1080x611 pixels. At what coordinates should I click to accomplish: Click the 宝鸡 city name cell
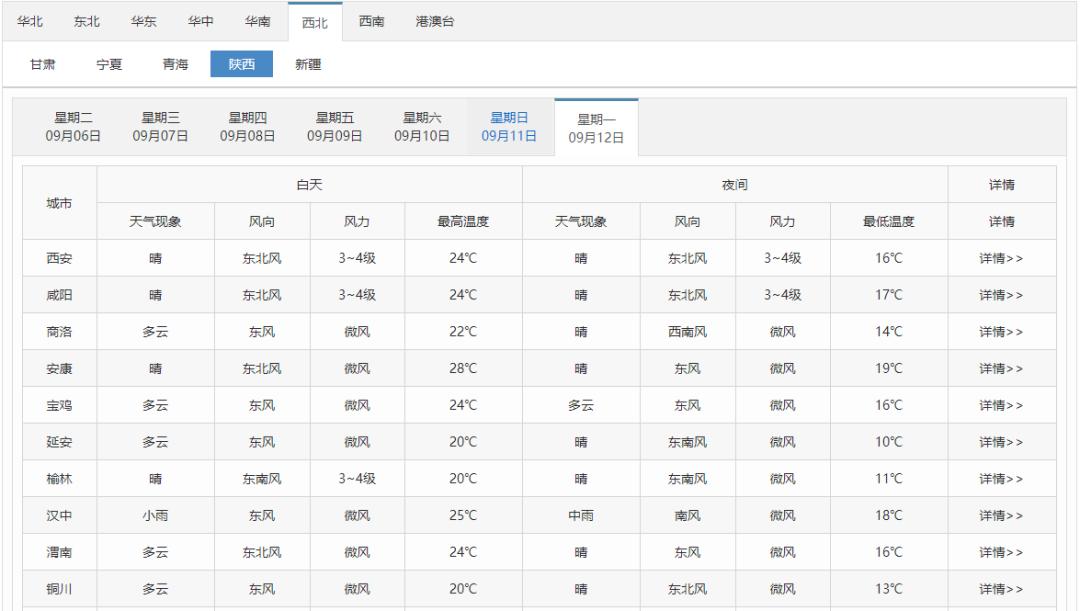tap(59, 406)
